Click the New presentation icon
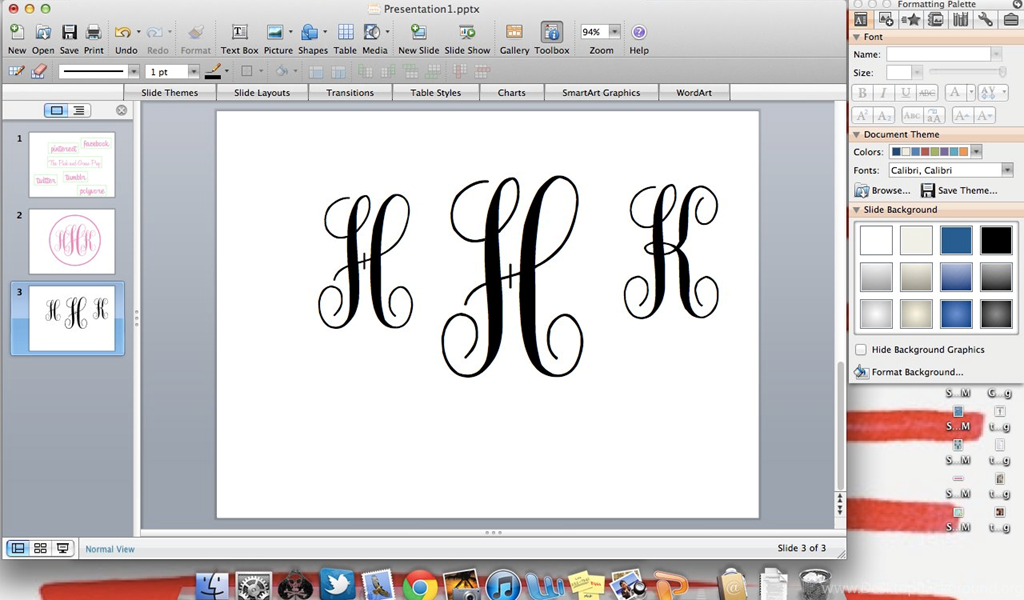This screenshot has width=1024, height=600. coord(17,34)
